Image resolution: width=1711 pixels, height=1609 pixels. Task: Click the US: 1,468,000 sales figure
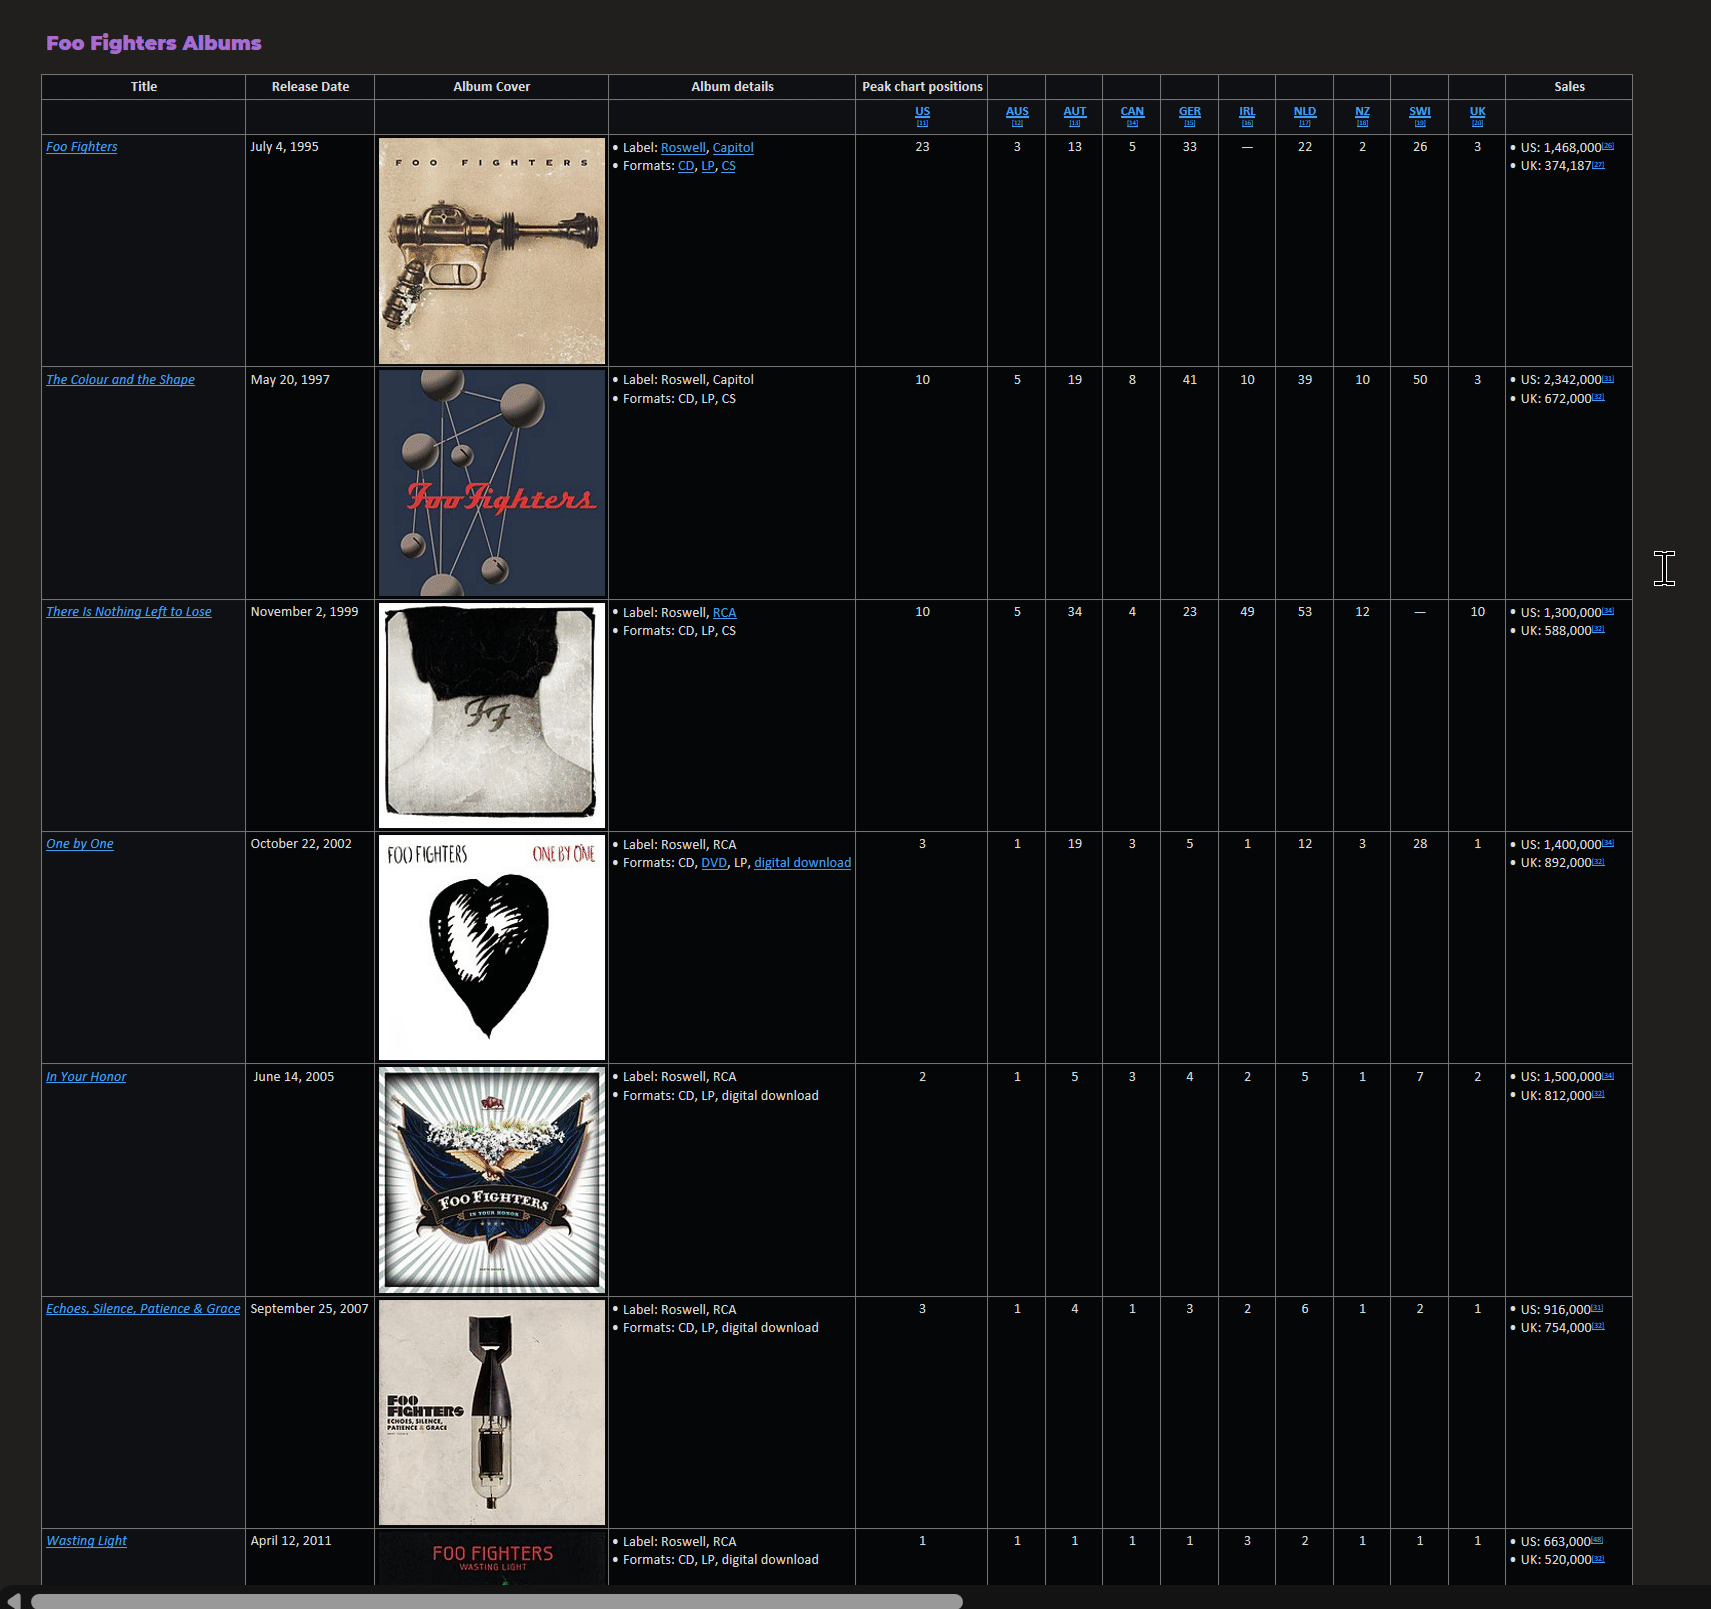click(x=1561, y=148)
